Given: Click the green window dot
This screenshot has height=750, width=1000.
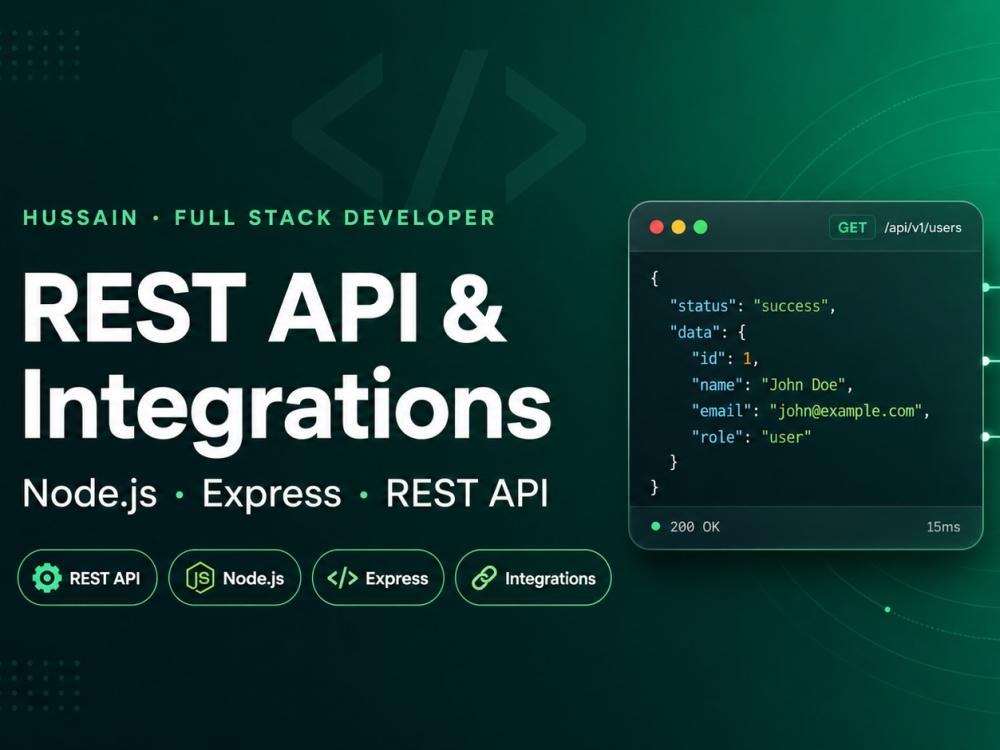Looking at the screenshot, I should tap(700, 227).
